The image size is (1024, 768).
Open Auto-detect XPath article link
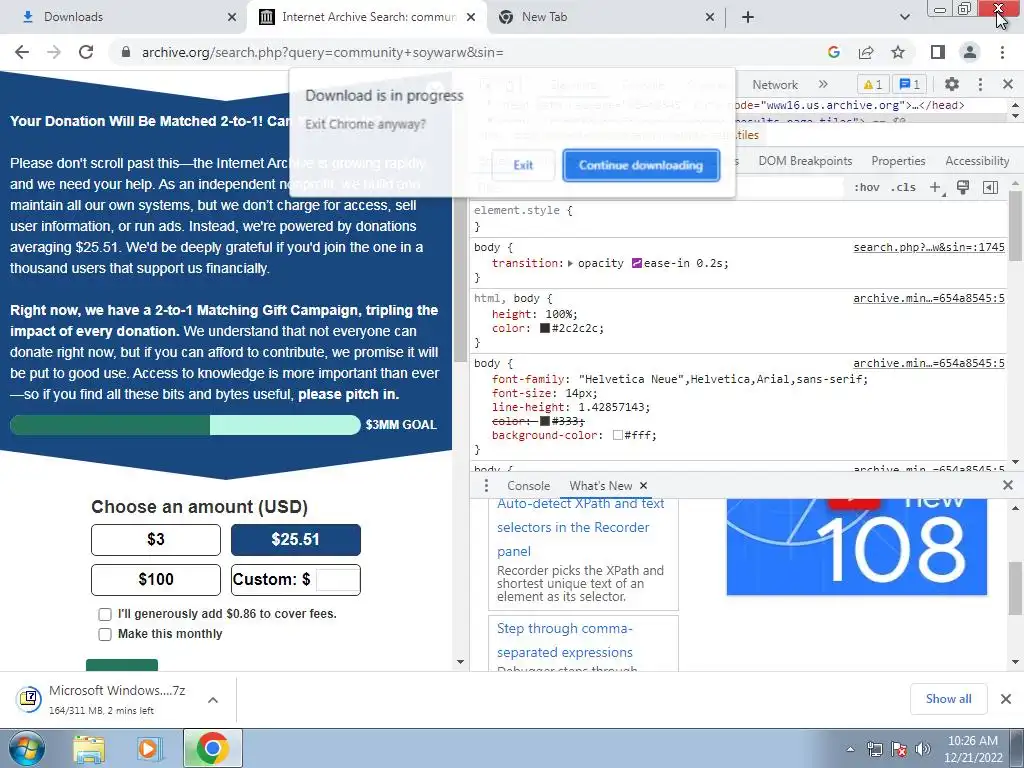(x=581, y=527)
